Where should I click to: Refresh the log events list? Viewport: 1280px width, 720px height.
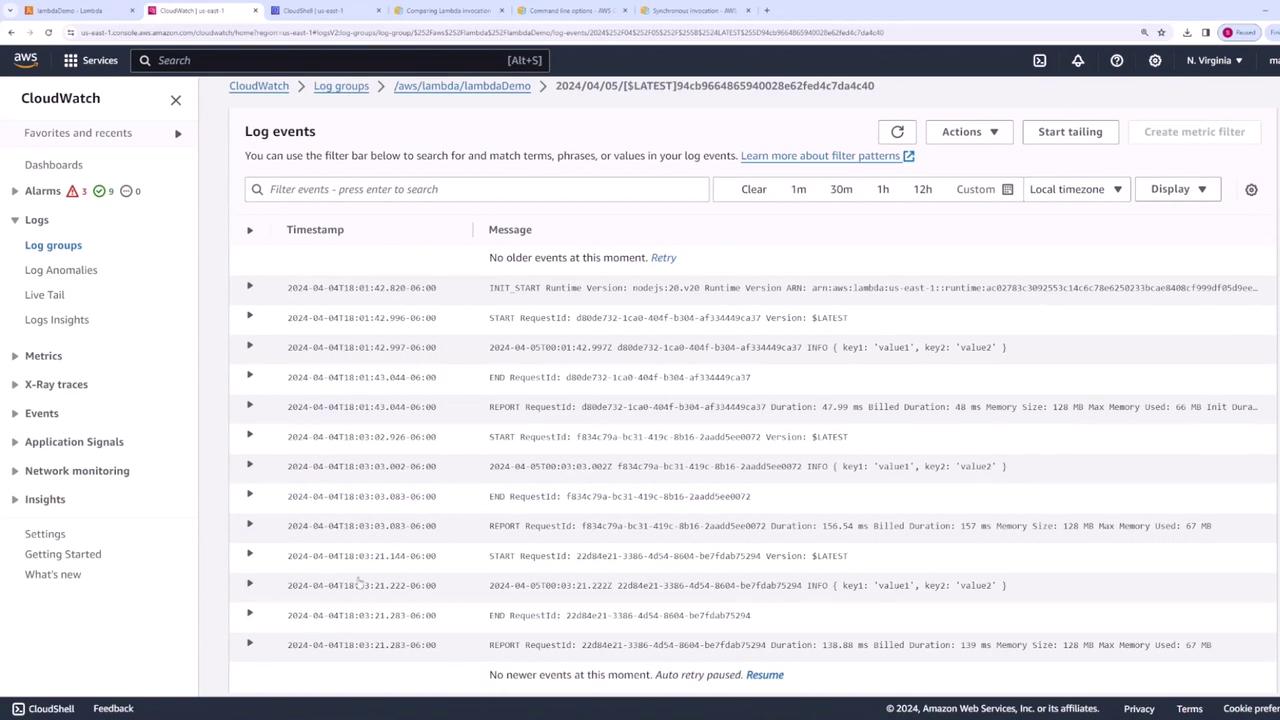click(x=897, y=132)
